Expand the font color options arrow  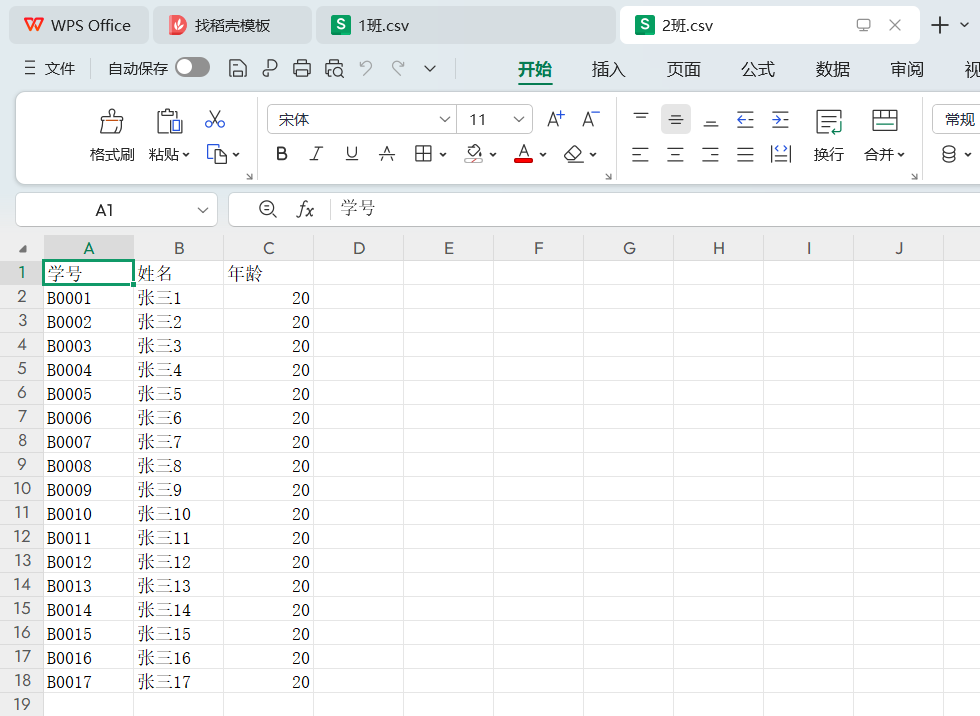[x=543, y=155]
